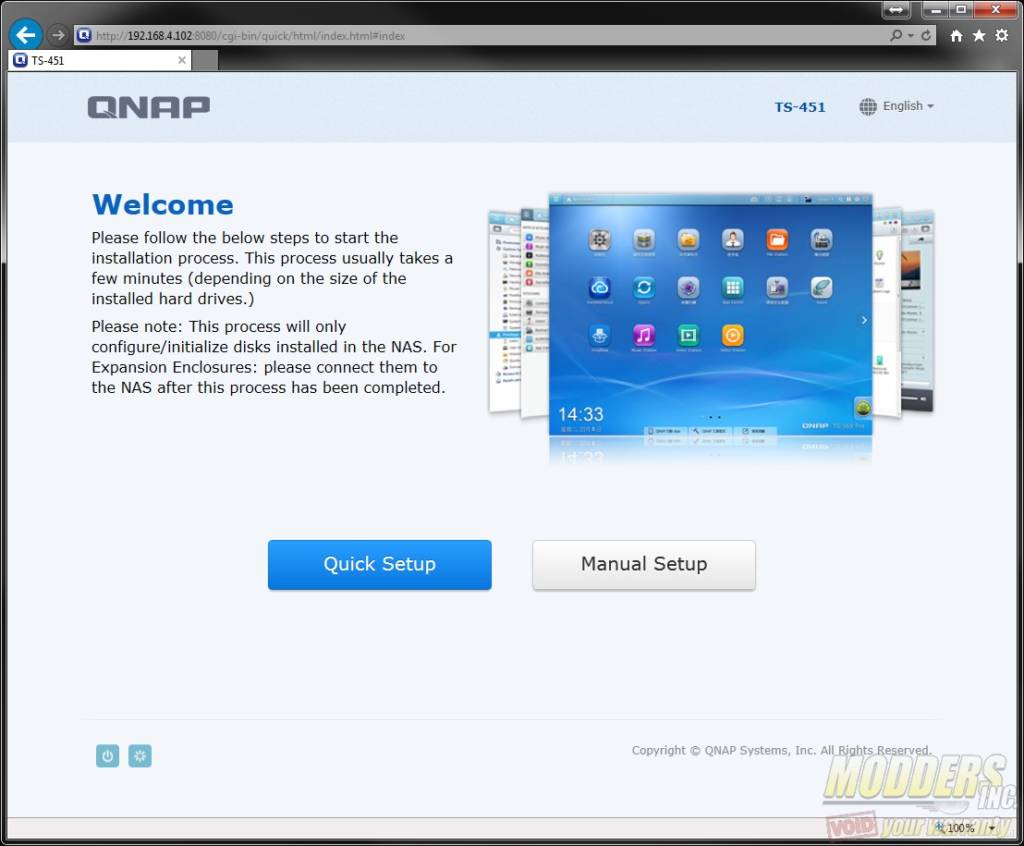Choose the Manual Setup button
The image size is (1024, 846).
pyautogui.click(x=644, y=564)
